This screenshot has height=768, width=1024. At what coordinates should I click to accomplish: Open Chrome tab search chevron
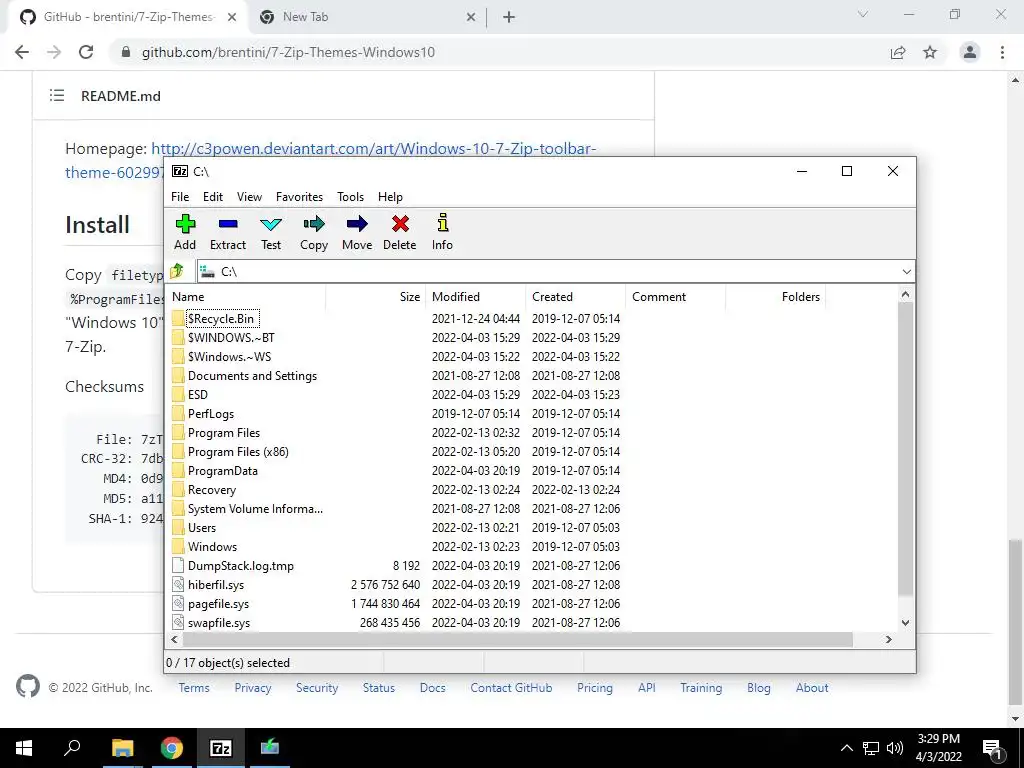[x=863, y=14]
